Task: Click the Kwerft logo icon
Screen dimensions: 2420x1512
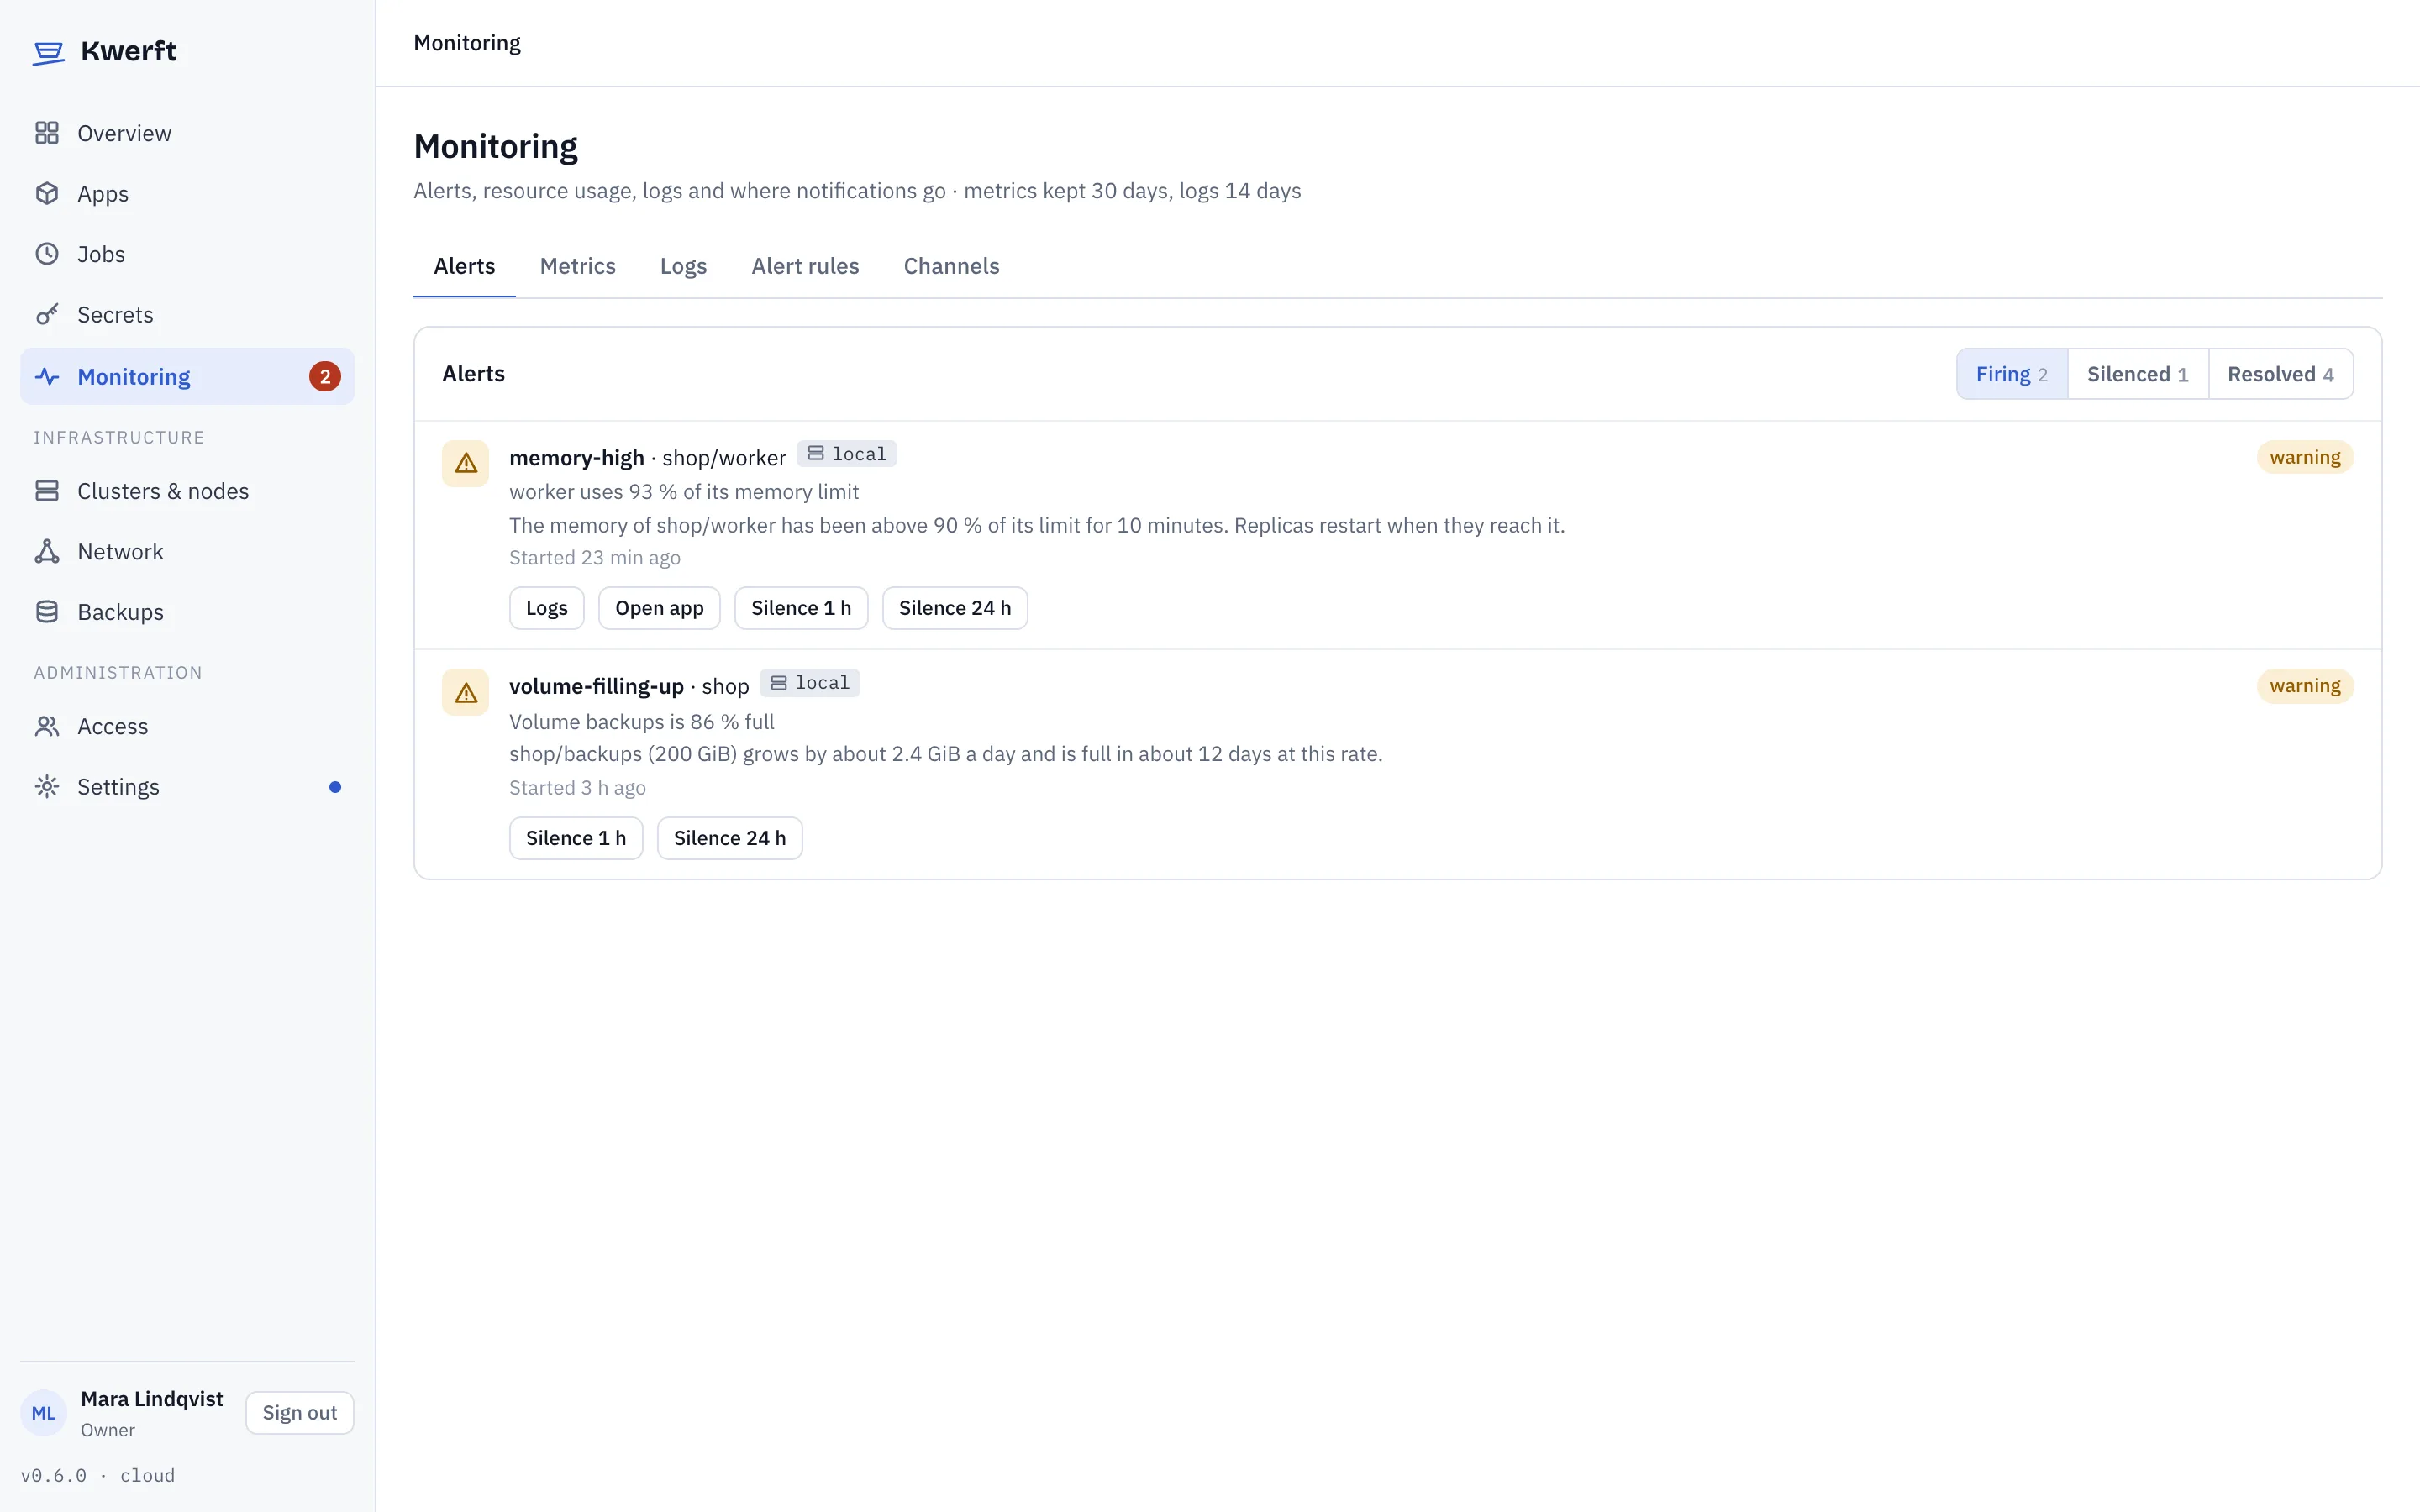Action: click(x=48, y=52)
